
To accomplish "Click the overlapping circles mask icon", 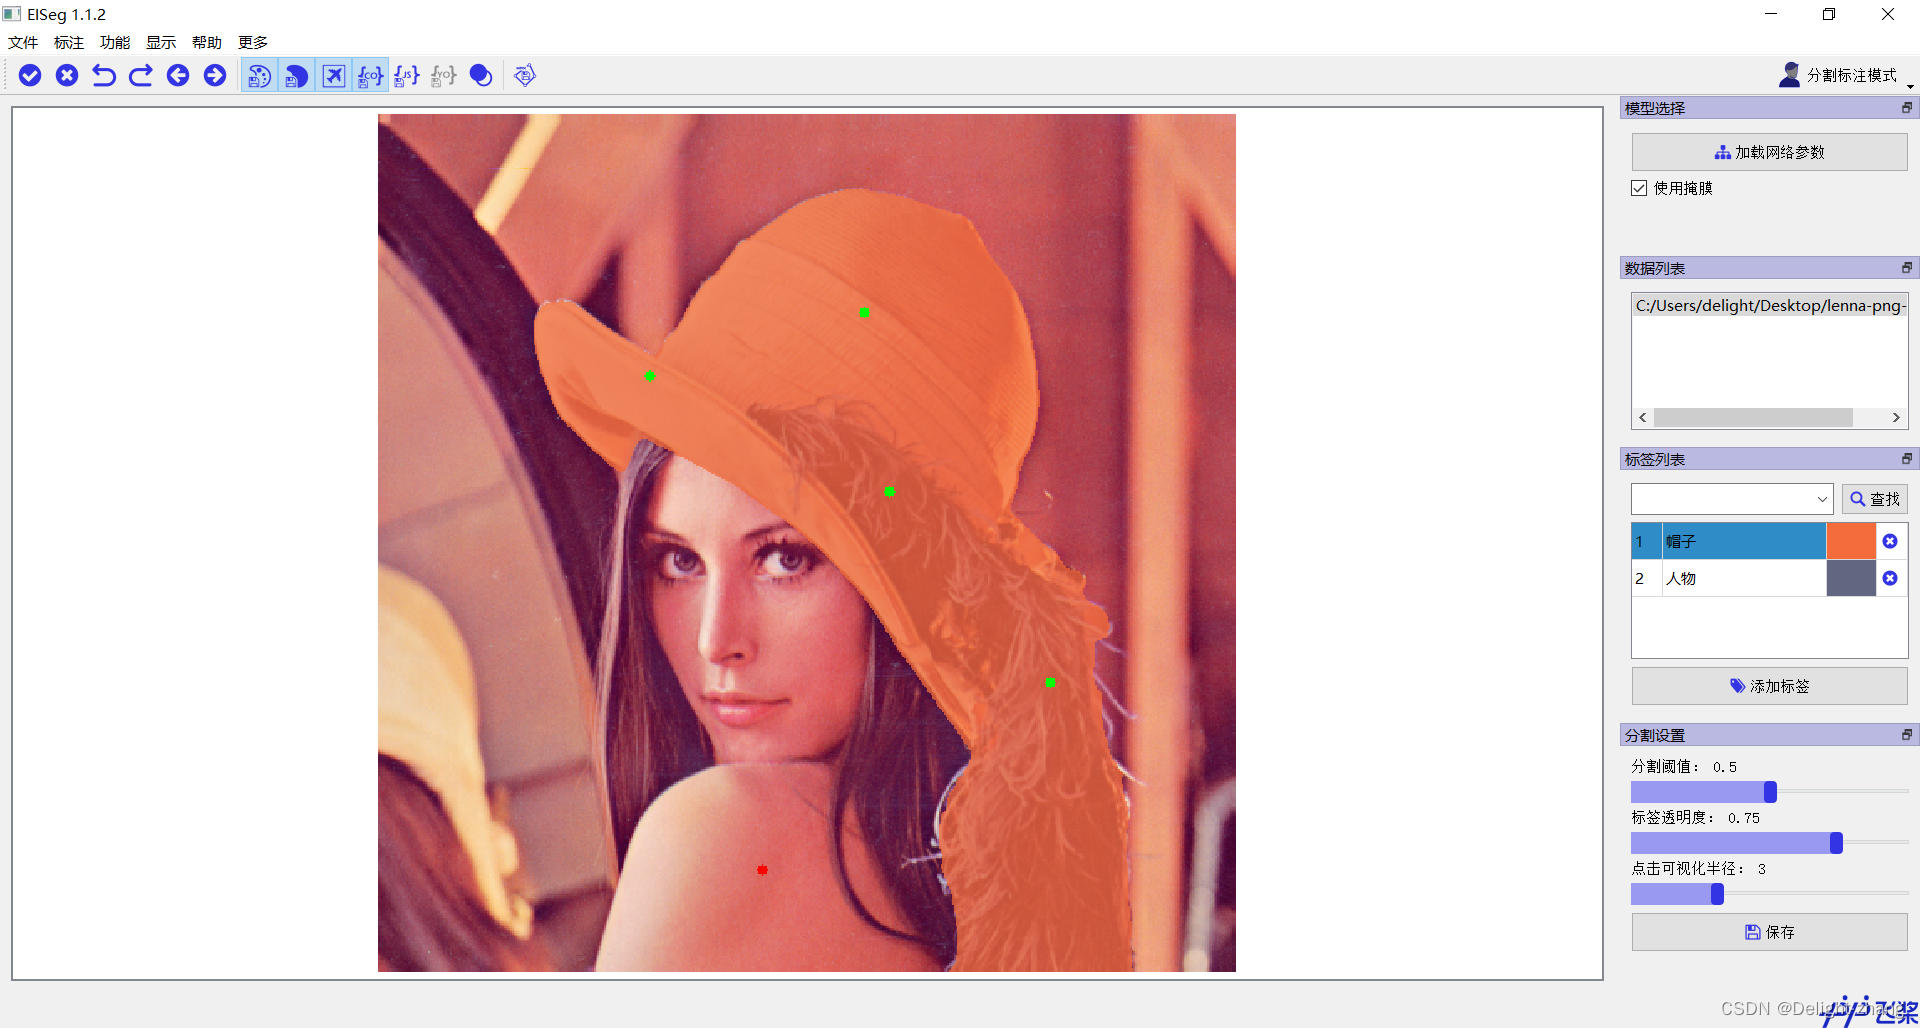I will [x=481, y=76].
